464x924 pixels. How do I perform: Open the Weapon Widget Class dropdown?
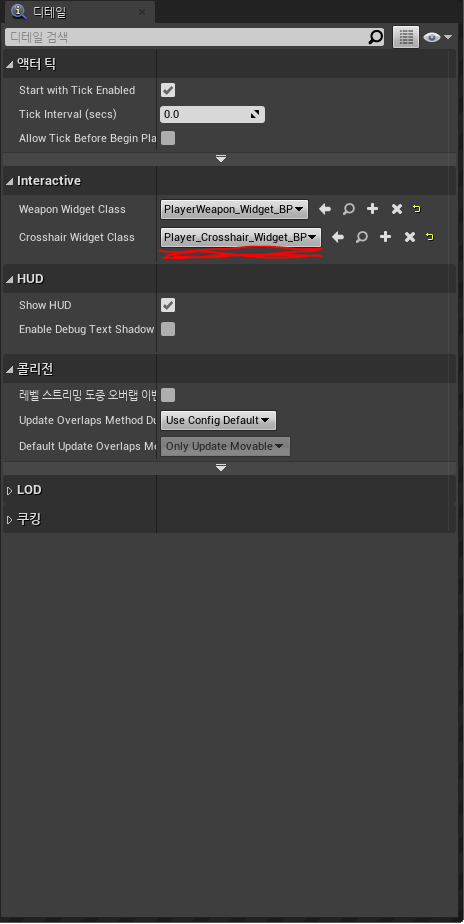[x=234, y=209]
